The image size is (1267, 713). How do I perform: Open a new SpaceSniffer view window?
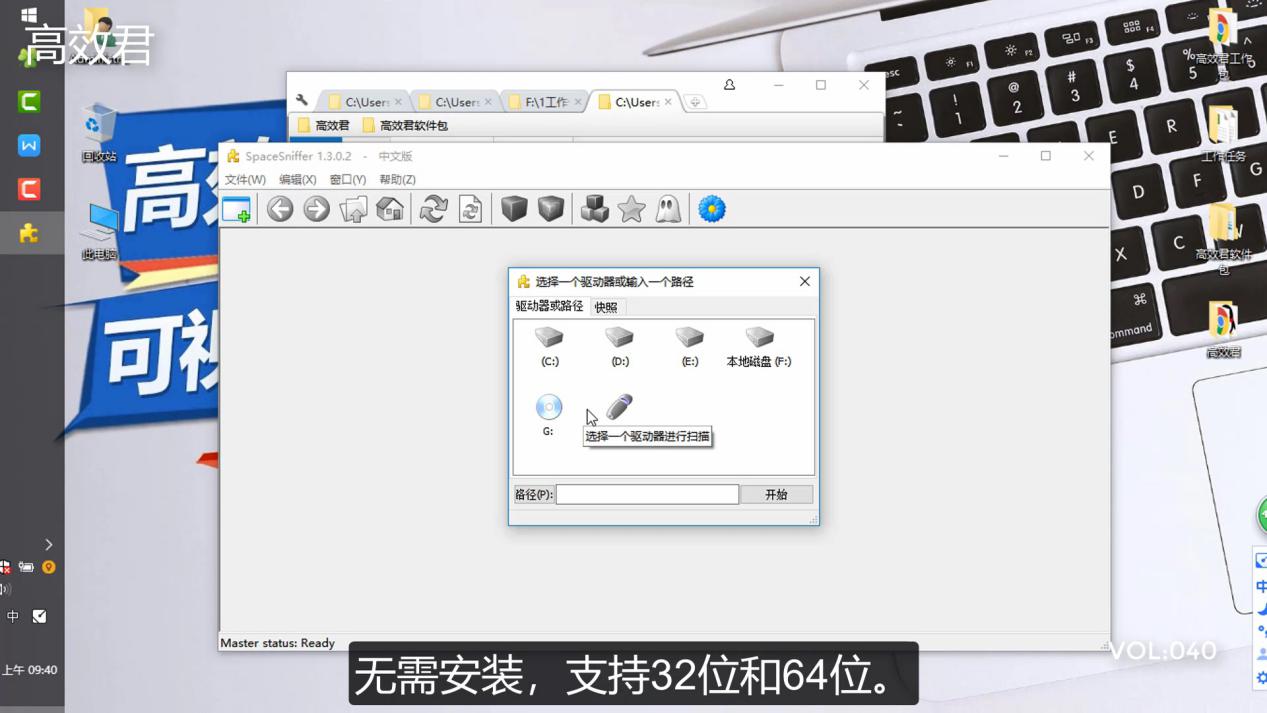click(x=239, y=209)
